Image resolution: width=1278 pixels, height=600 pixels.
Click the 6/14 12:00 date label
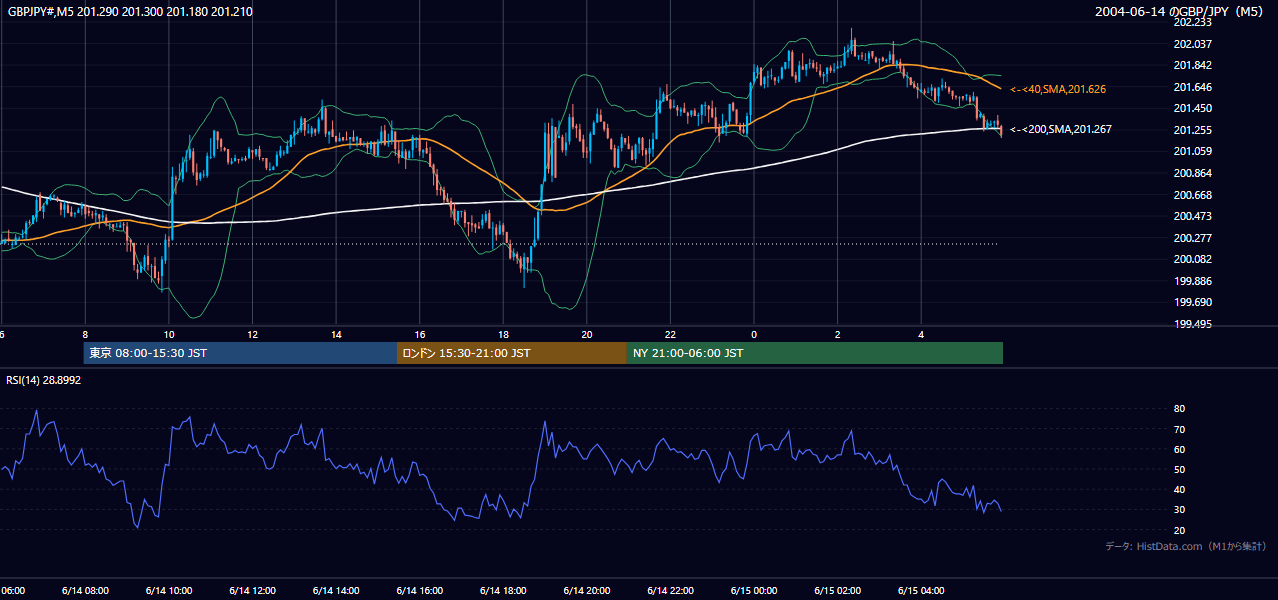pos(252,591)
